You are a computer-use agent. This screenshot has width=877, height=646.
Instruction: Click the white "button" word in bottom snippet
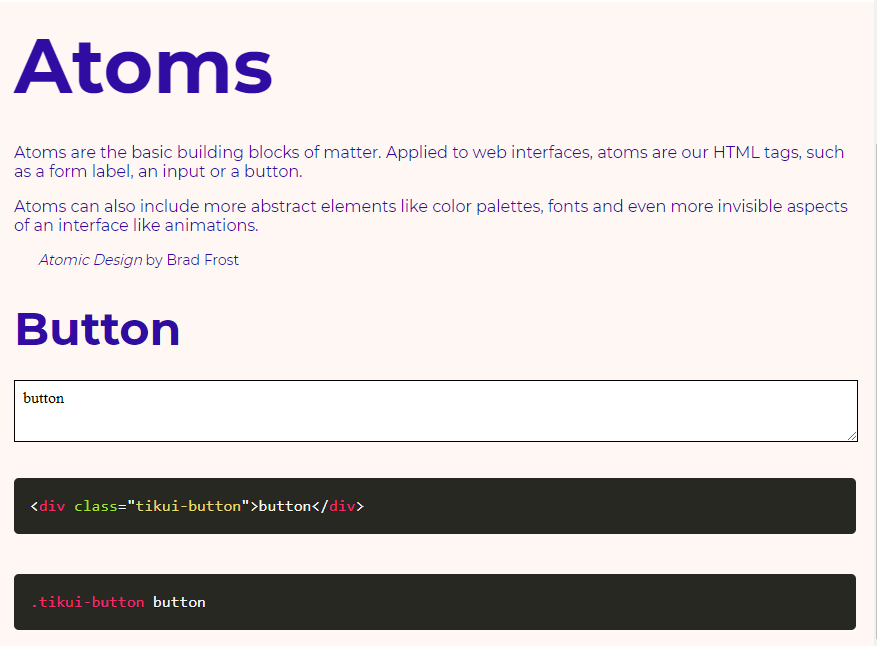(x=179, y=602)
